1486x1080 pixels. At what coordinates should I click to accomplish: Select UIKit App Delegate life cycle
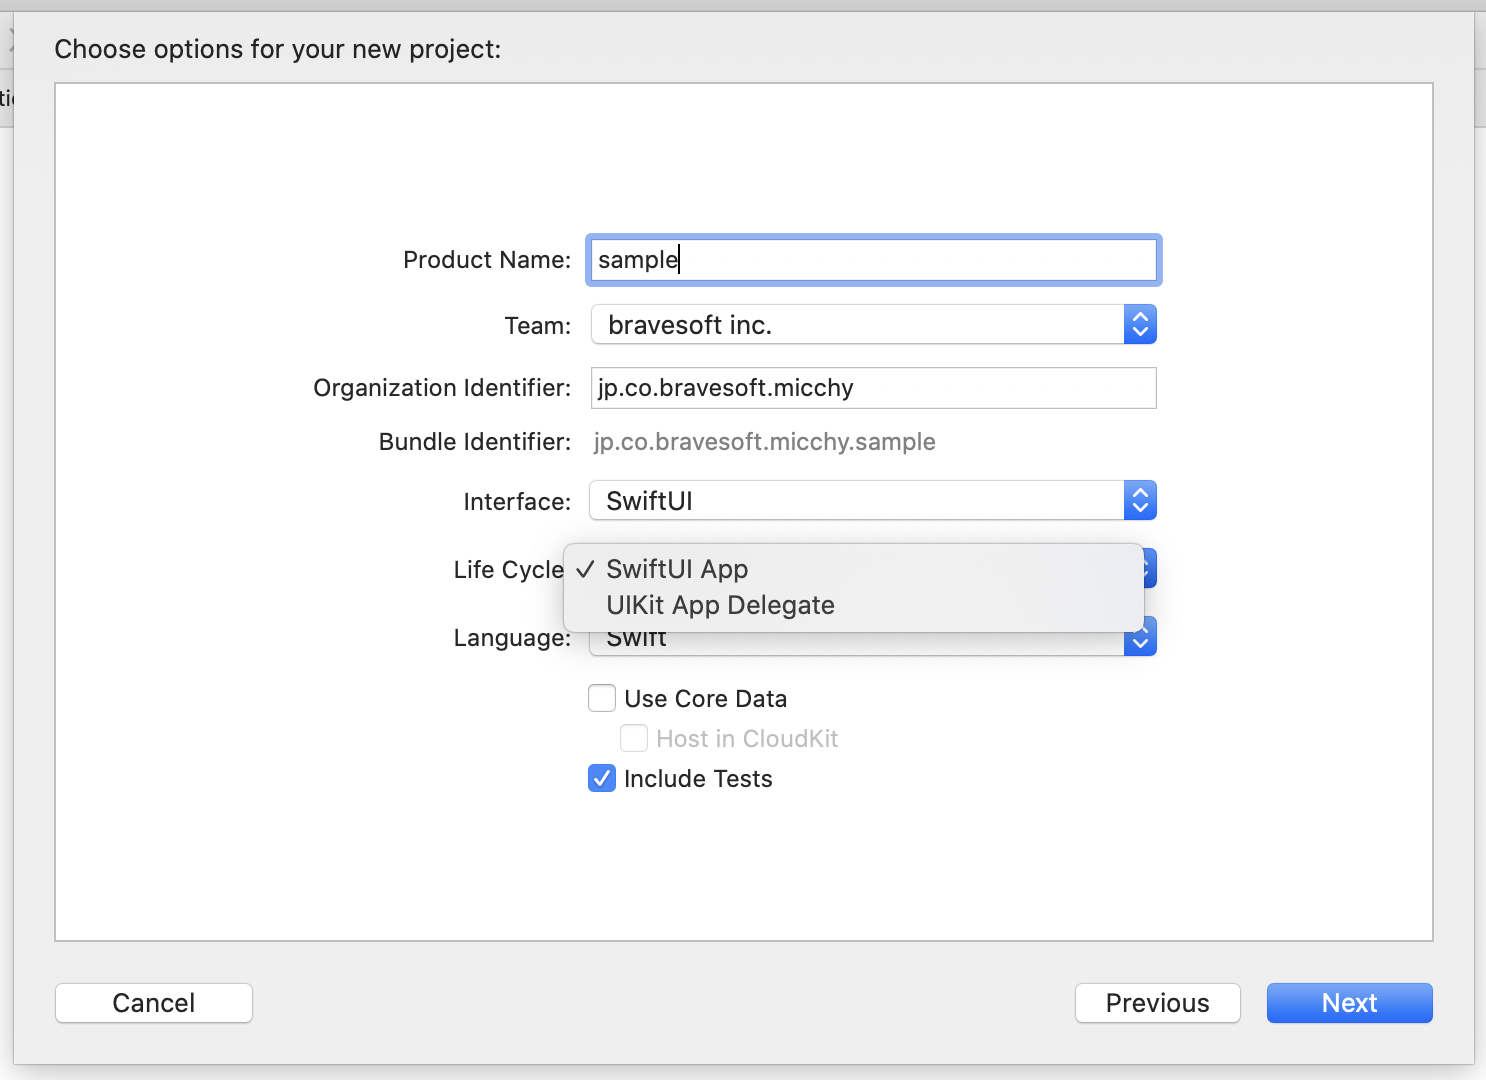[x=720, y=605]
